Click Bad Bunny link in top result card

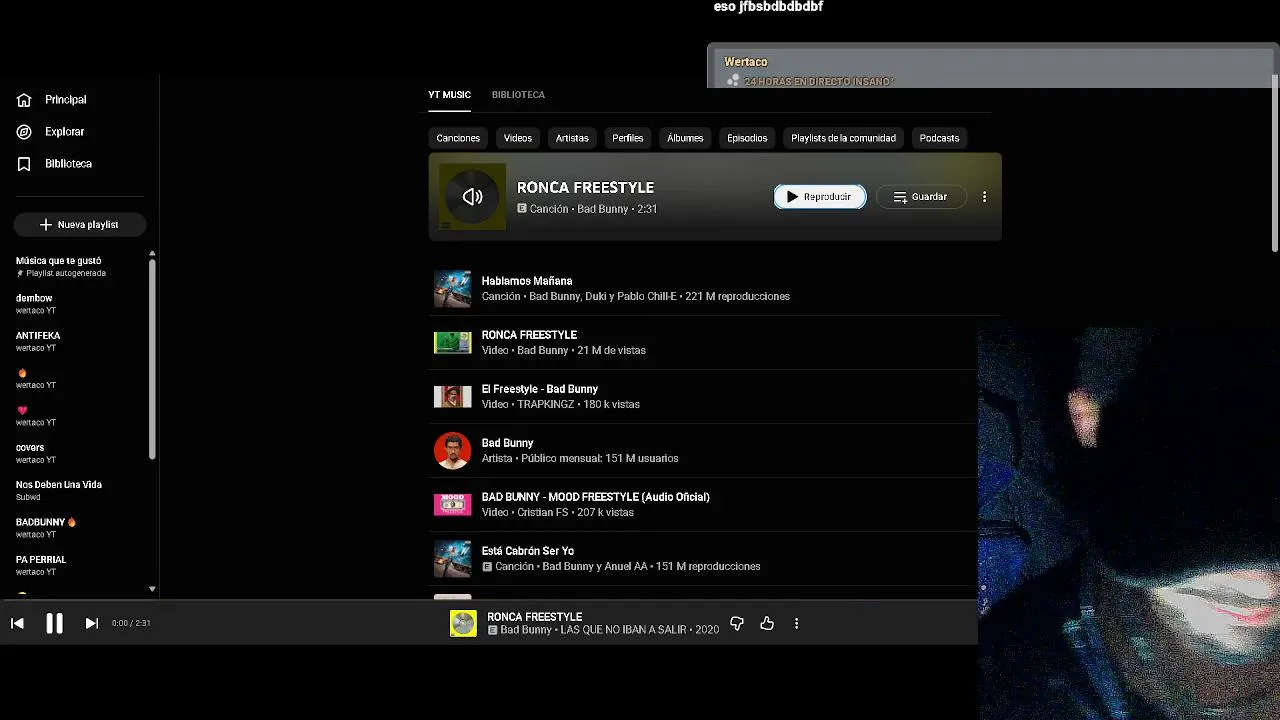[603, 209]
